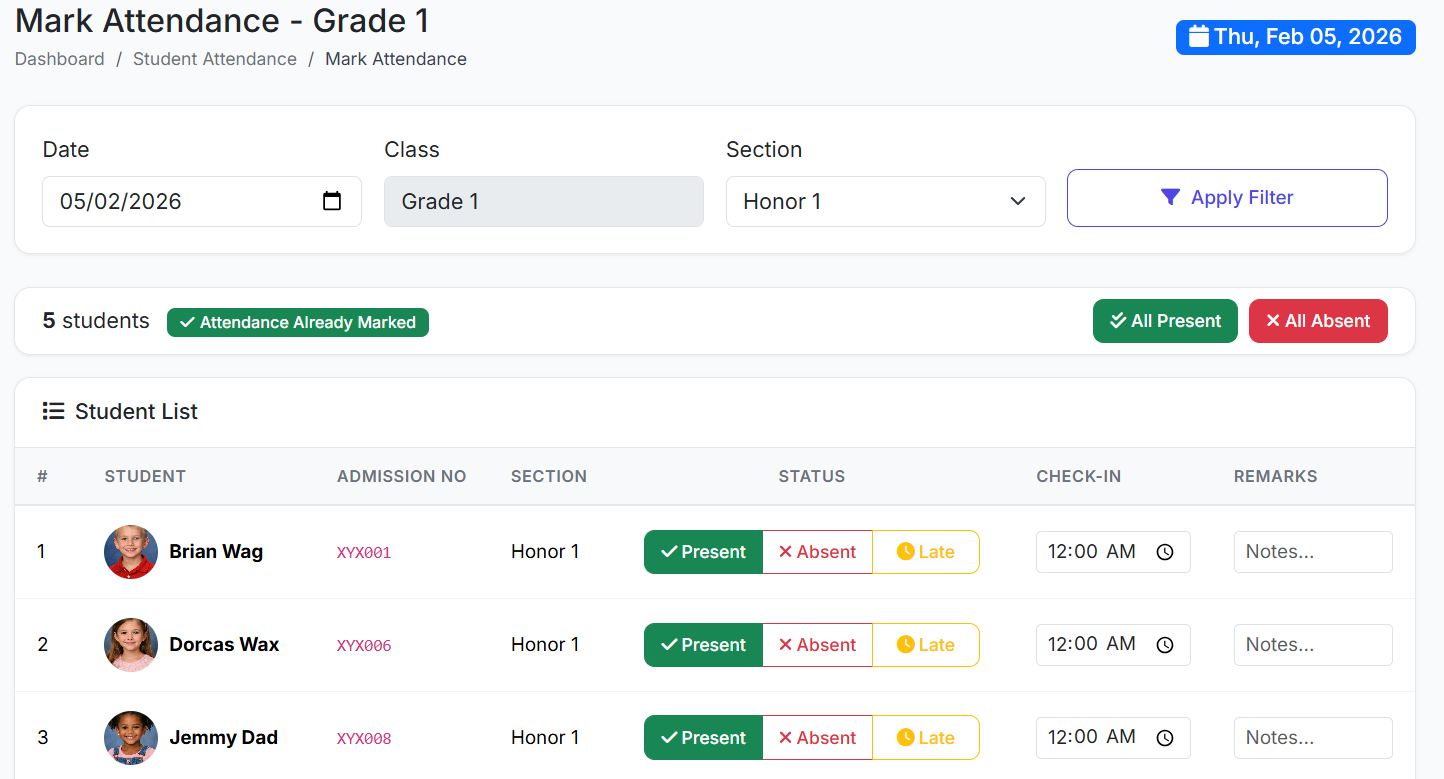Click the calendar icon in the date badge
Viewport: 1444px width, 779px height.
pos(1198,37)
